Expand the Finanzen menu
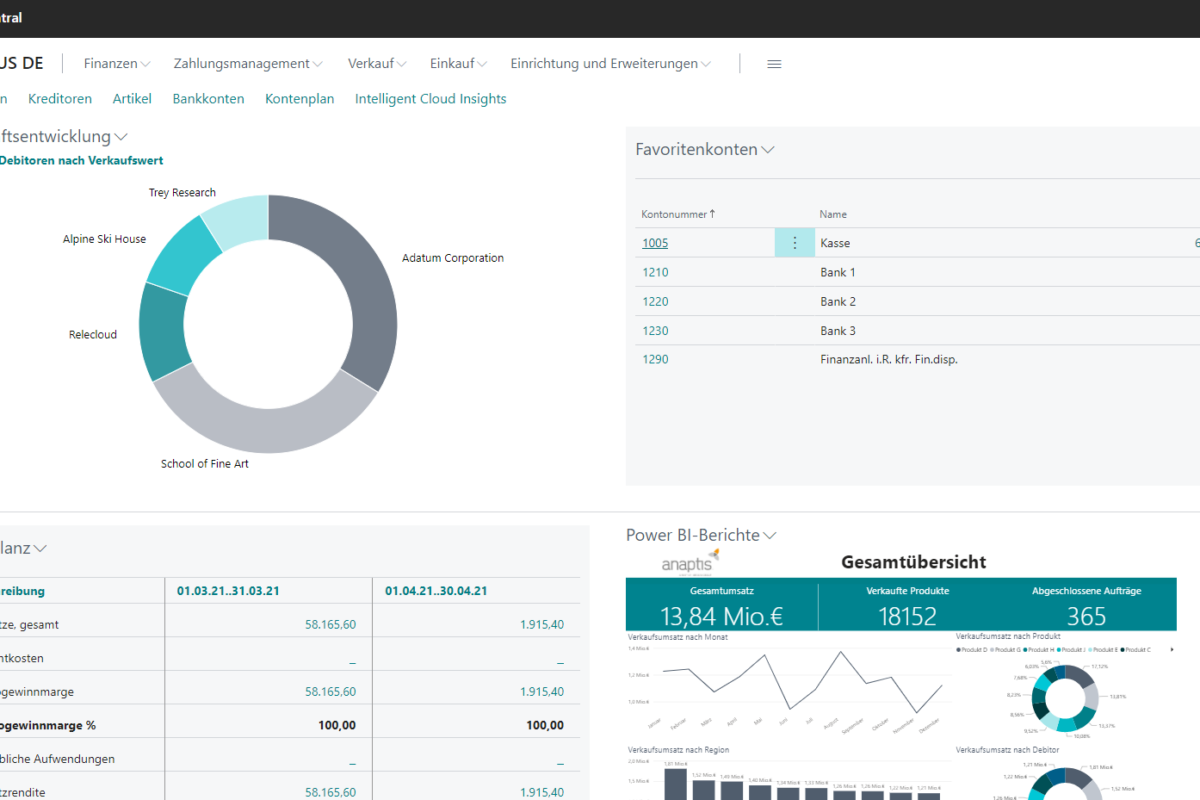Screen dimensions: 1200x800 [x=117, y=63]
